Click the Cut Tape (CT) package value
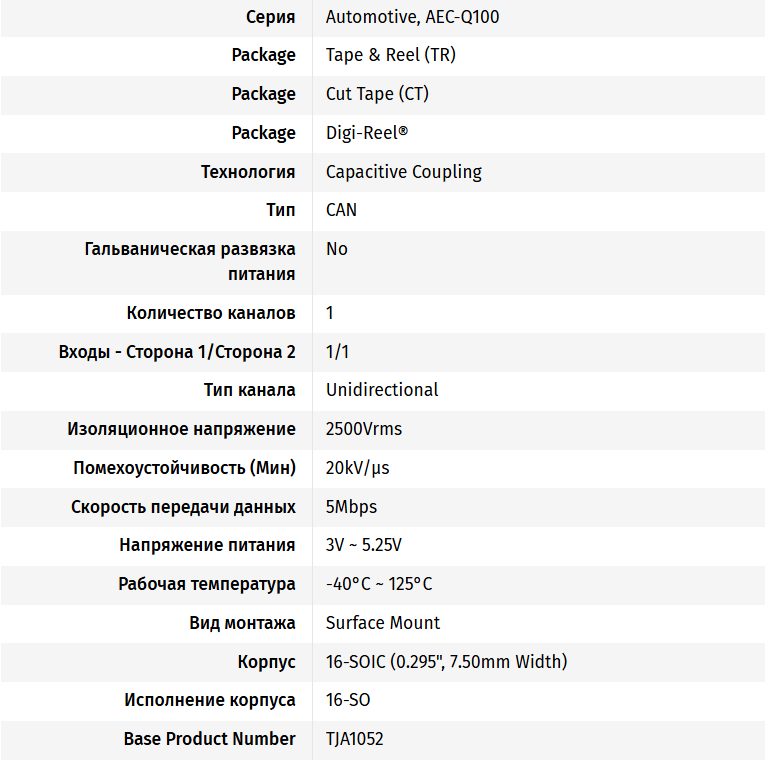 pos(377,94)
